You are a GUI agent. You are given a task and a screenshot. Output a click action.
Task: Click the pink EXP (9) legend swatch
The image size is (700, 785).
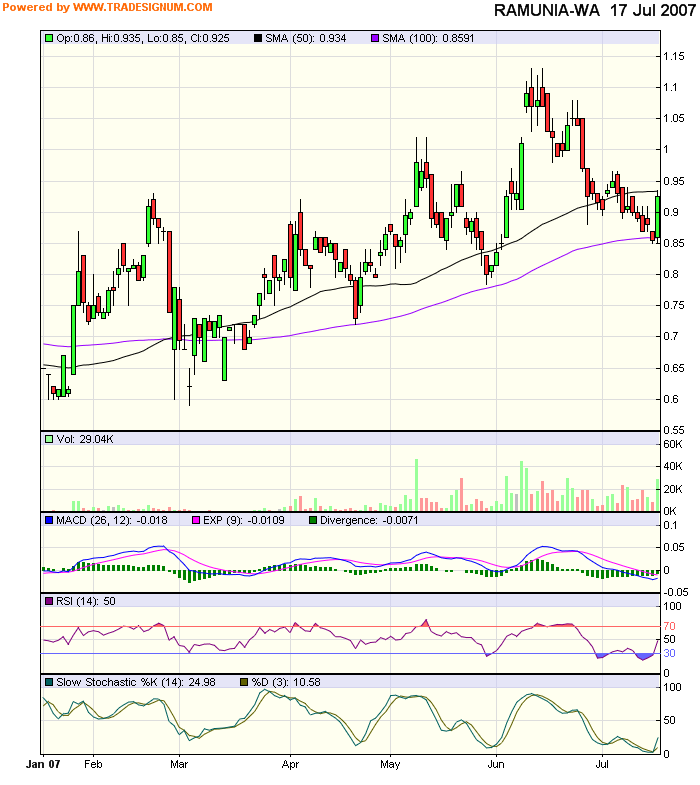pos(197,520)
